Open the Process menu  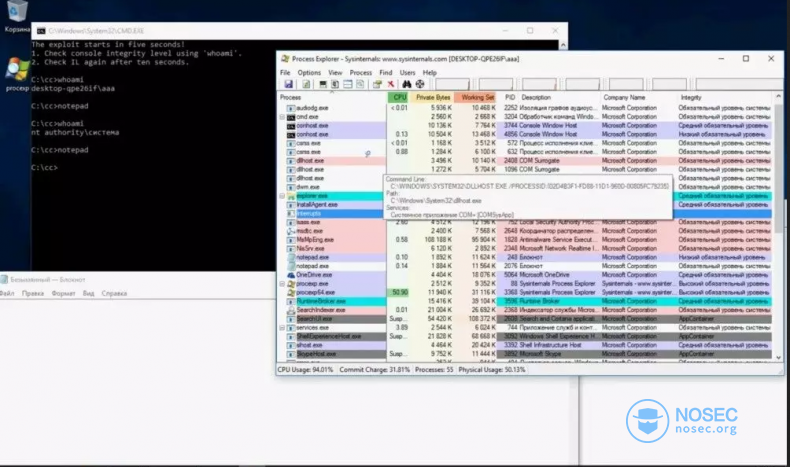361,73
